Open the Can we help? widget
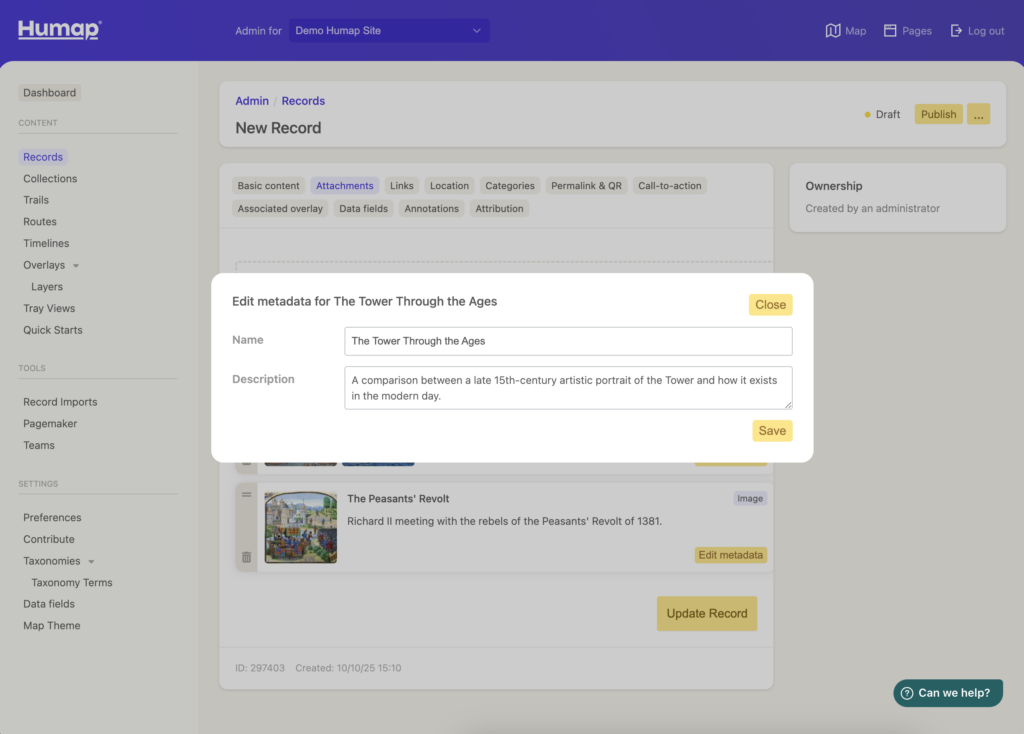This screenshot has width=1024, height=734. coord(947,693)
